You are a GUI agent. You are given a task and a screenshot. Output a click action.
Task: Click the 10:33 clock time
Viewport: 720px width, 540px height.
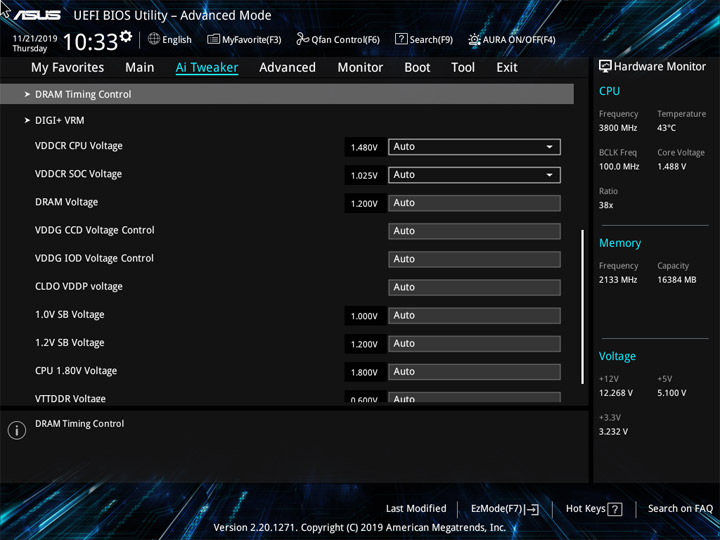pyautogui.click(x=90, y=42)
